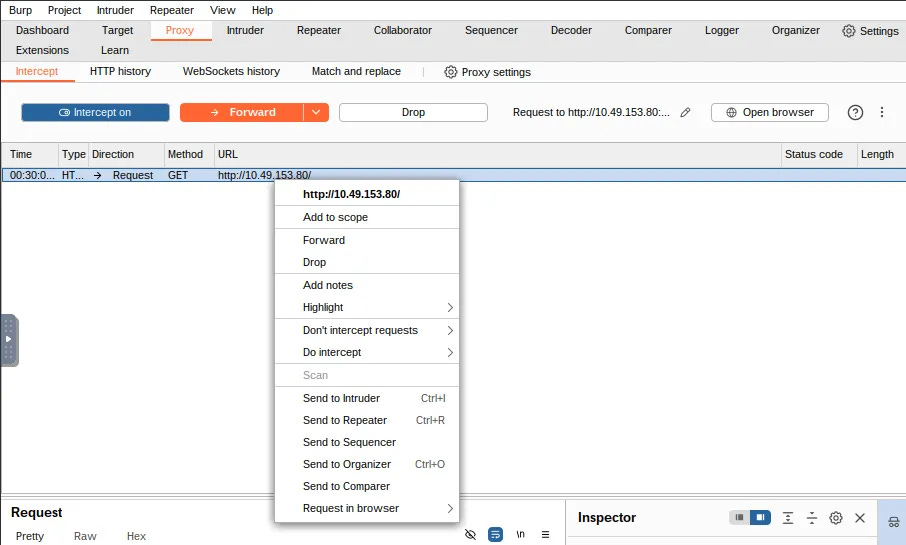Sort by the Status code column header
Viewport: 906px width, 545px height.
(x=818, y=154)
